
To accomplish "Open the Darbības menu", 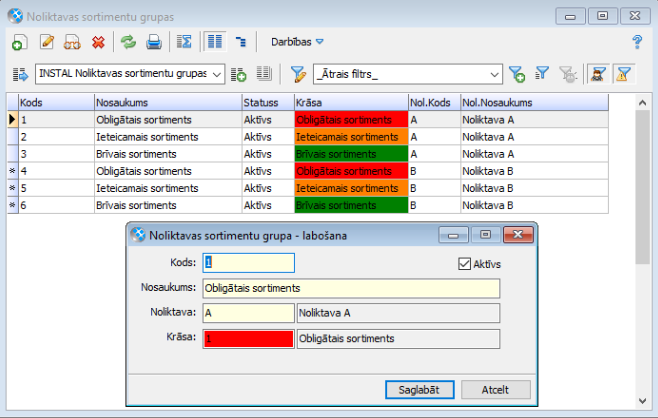I will tap(297, 42).
